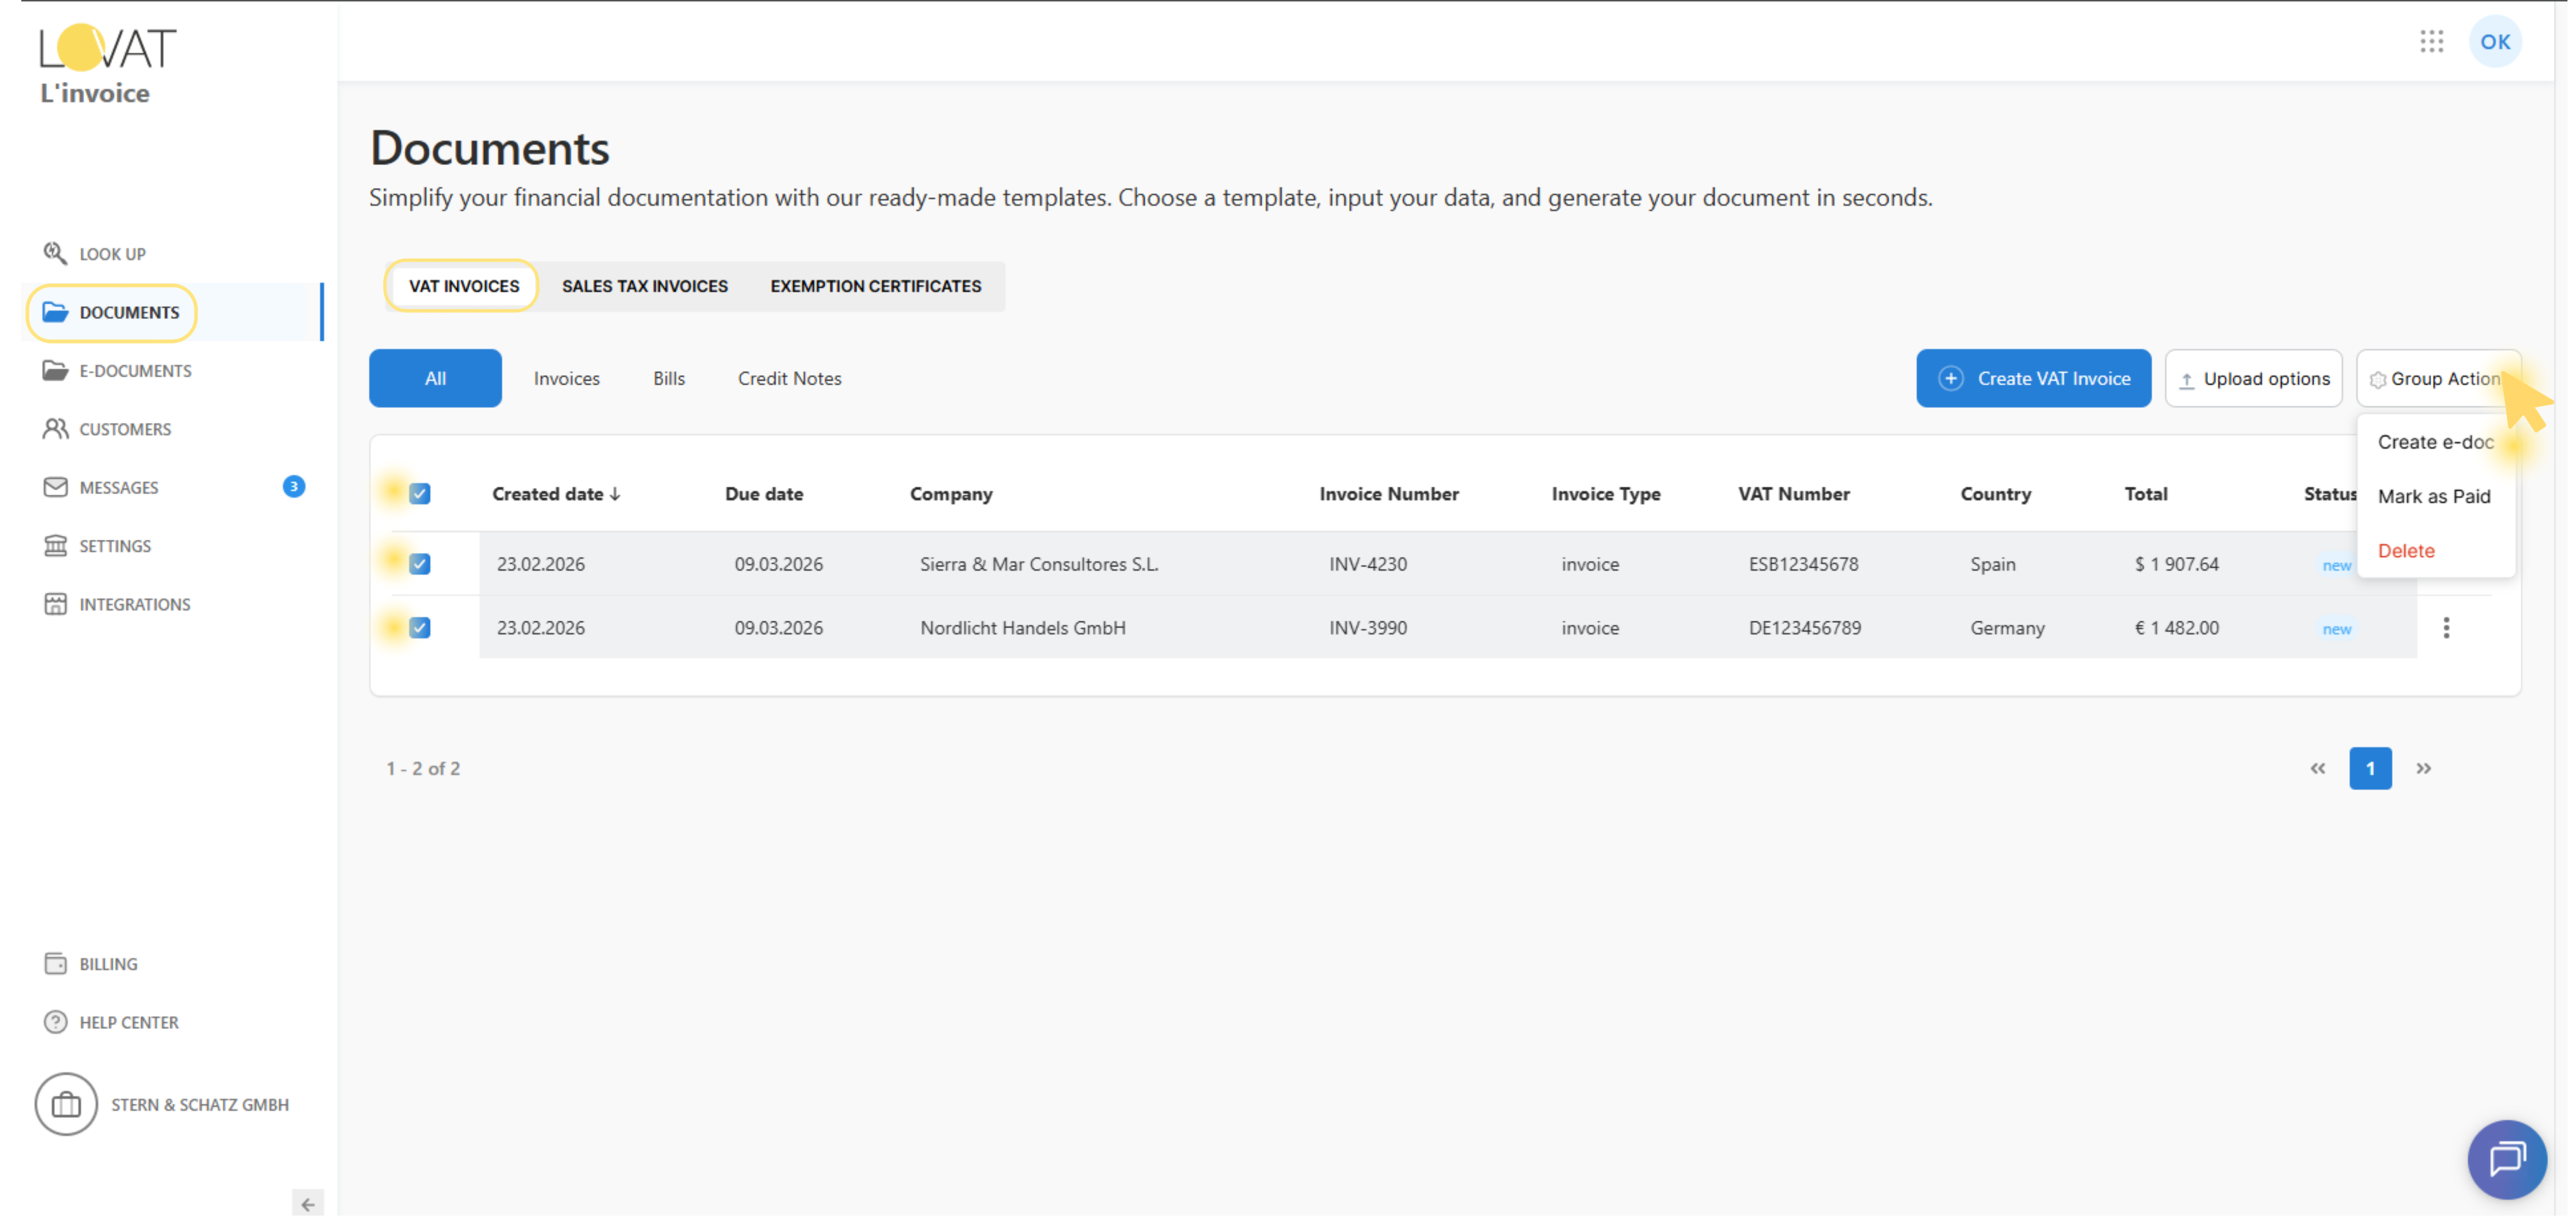The image size is (2576, 1217).
Task: Select Delete in group actions menu
Action: pos(2406,551)
